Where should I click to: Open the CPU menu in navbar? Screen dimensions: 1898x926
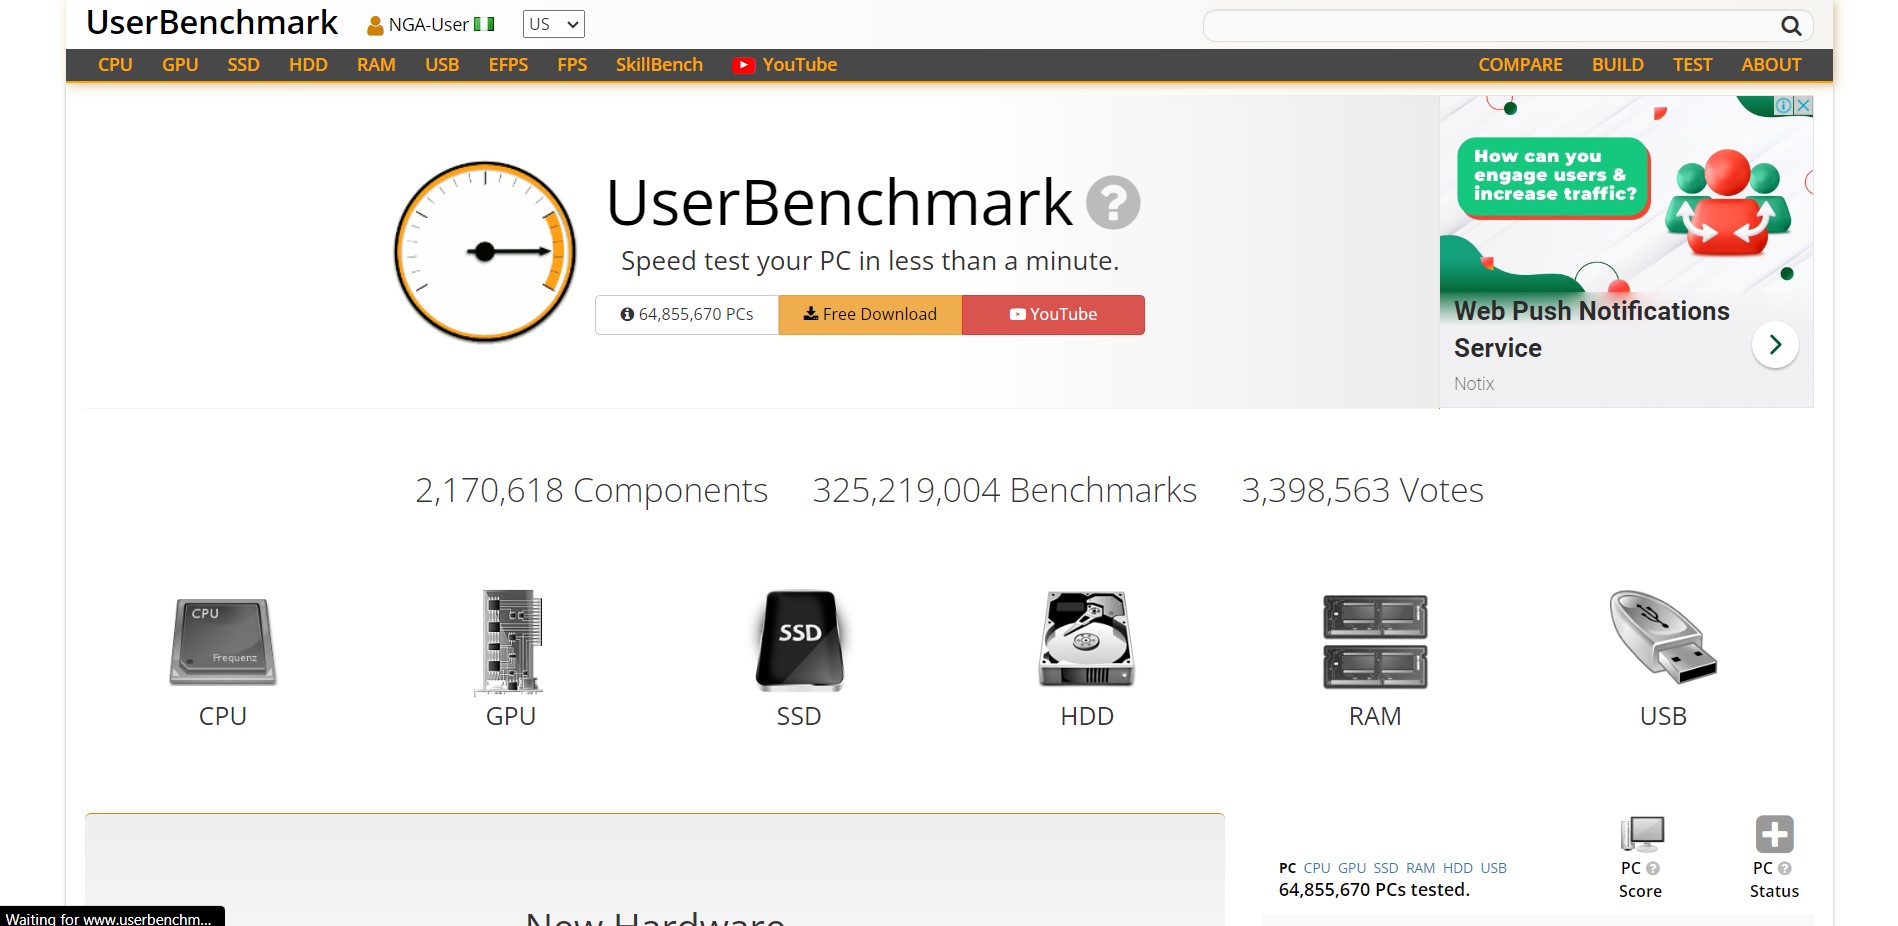(115, 65)
